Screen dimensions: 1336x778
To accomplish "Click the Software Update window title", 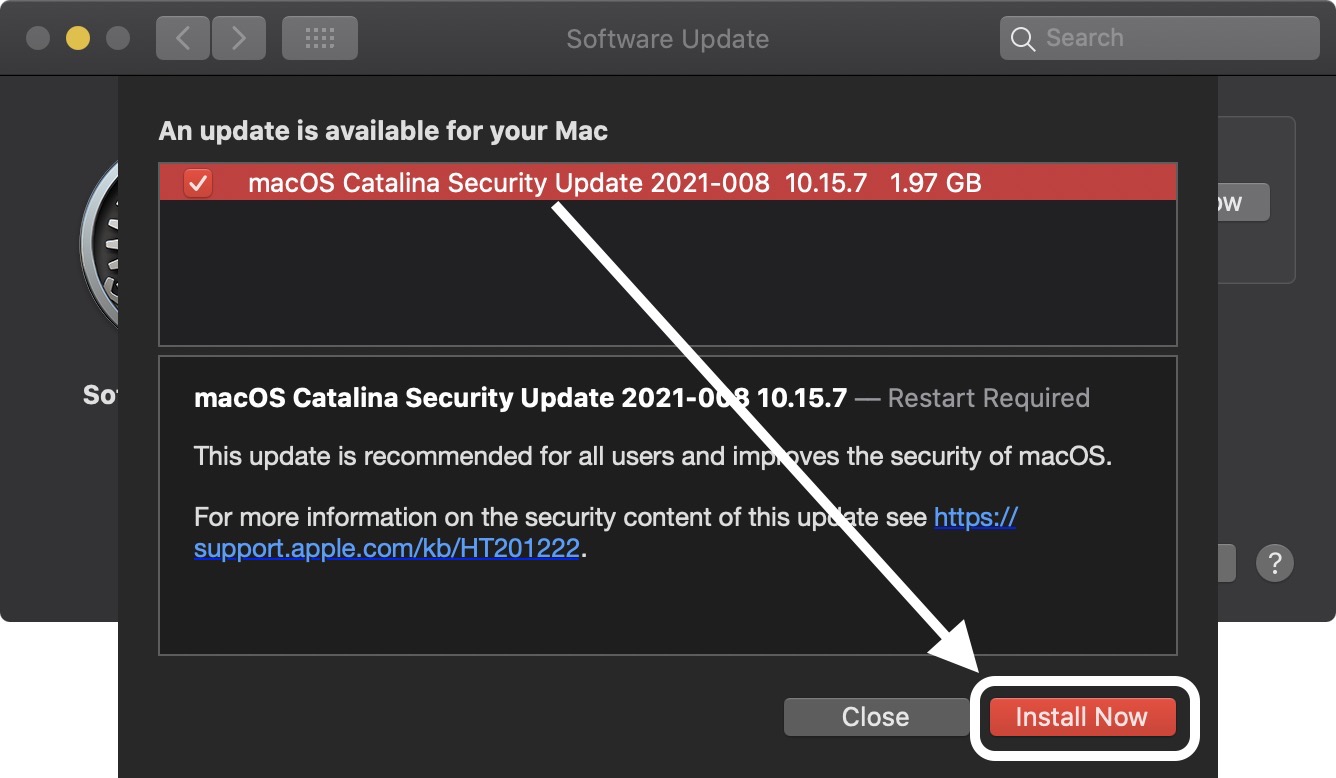I will pyautogui.click(x=667, y=39).
